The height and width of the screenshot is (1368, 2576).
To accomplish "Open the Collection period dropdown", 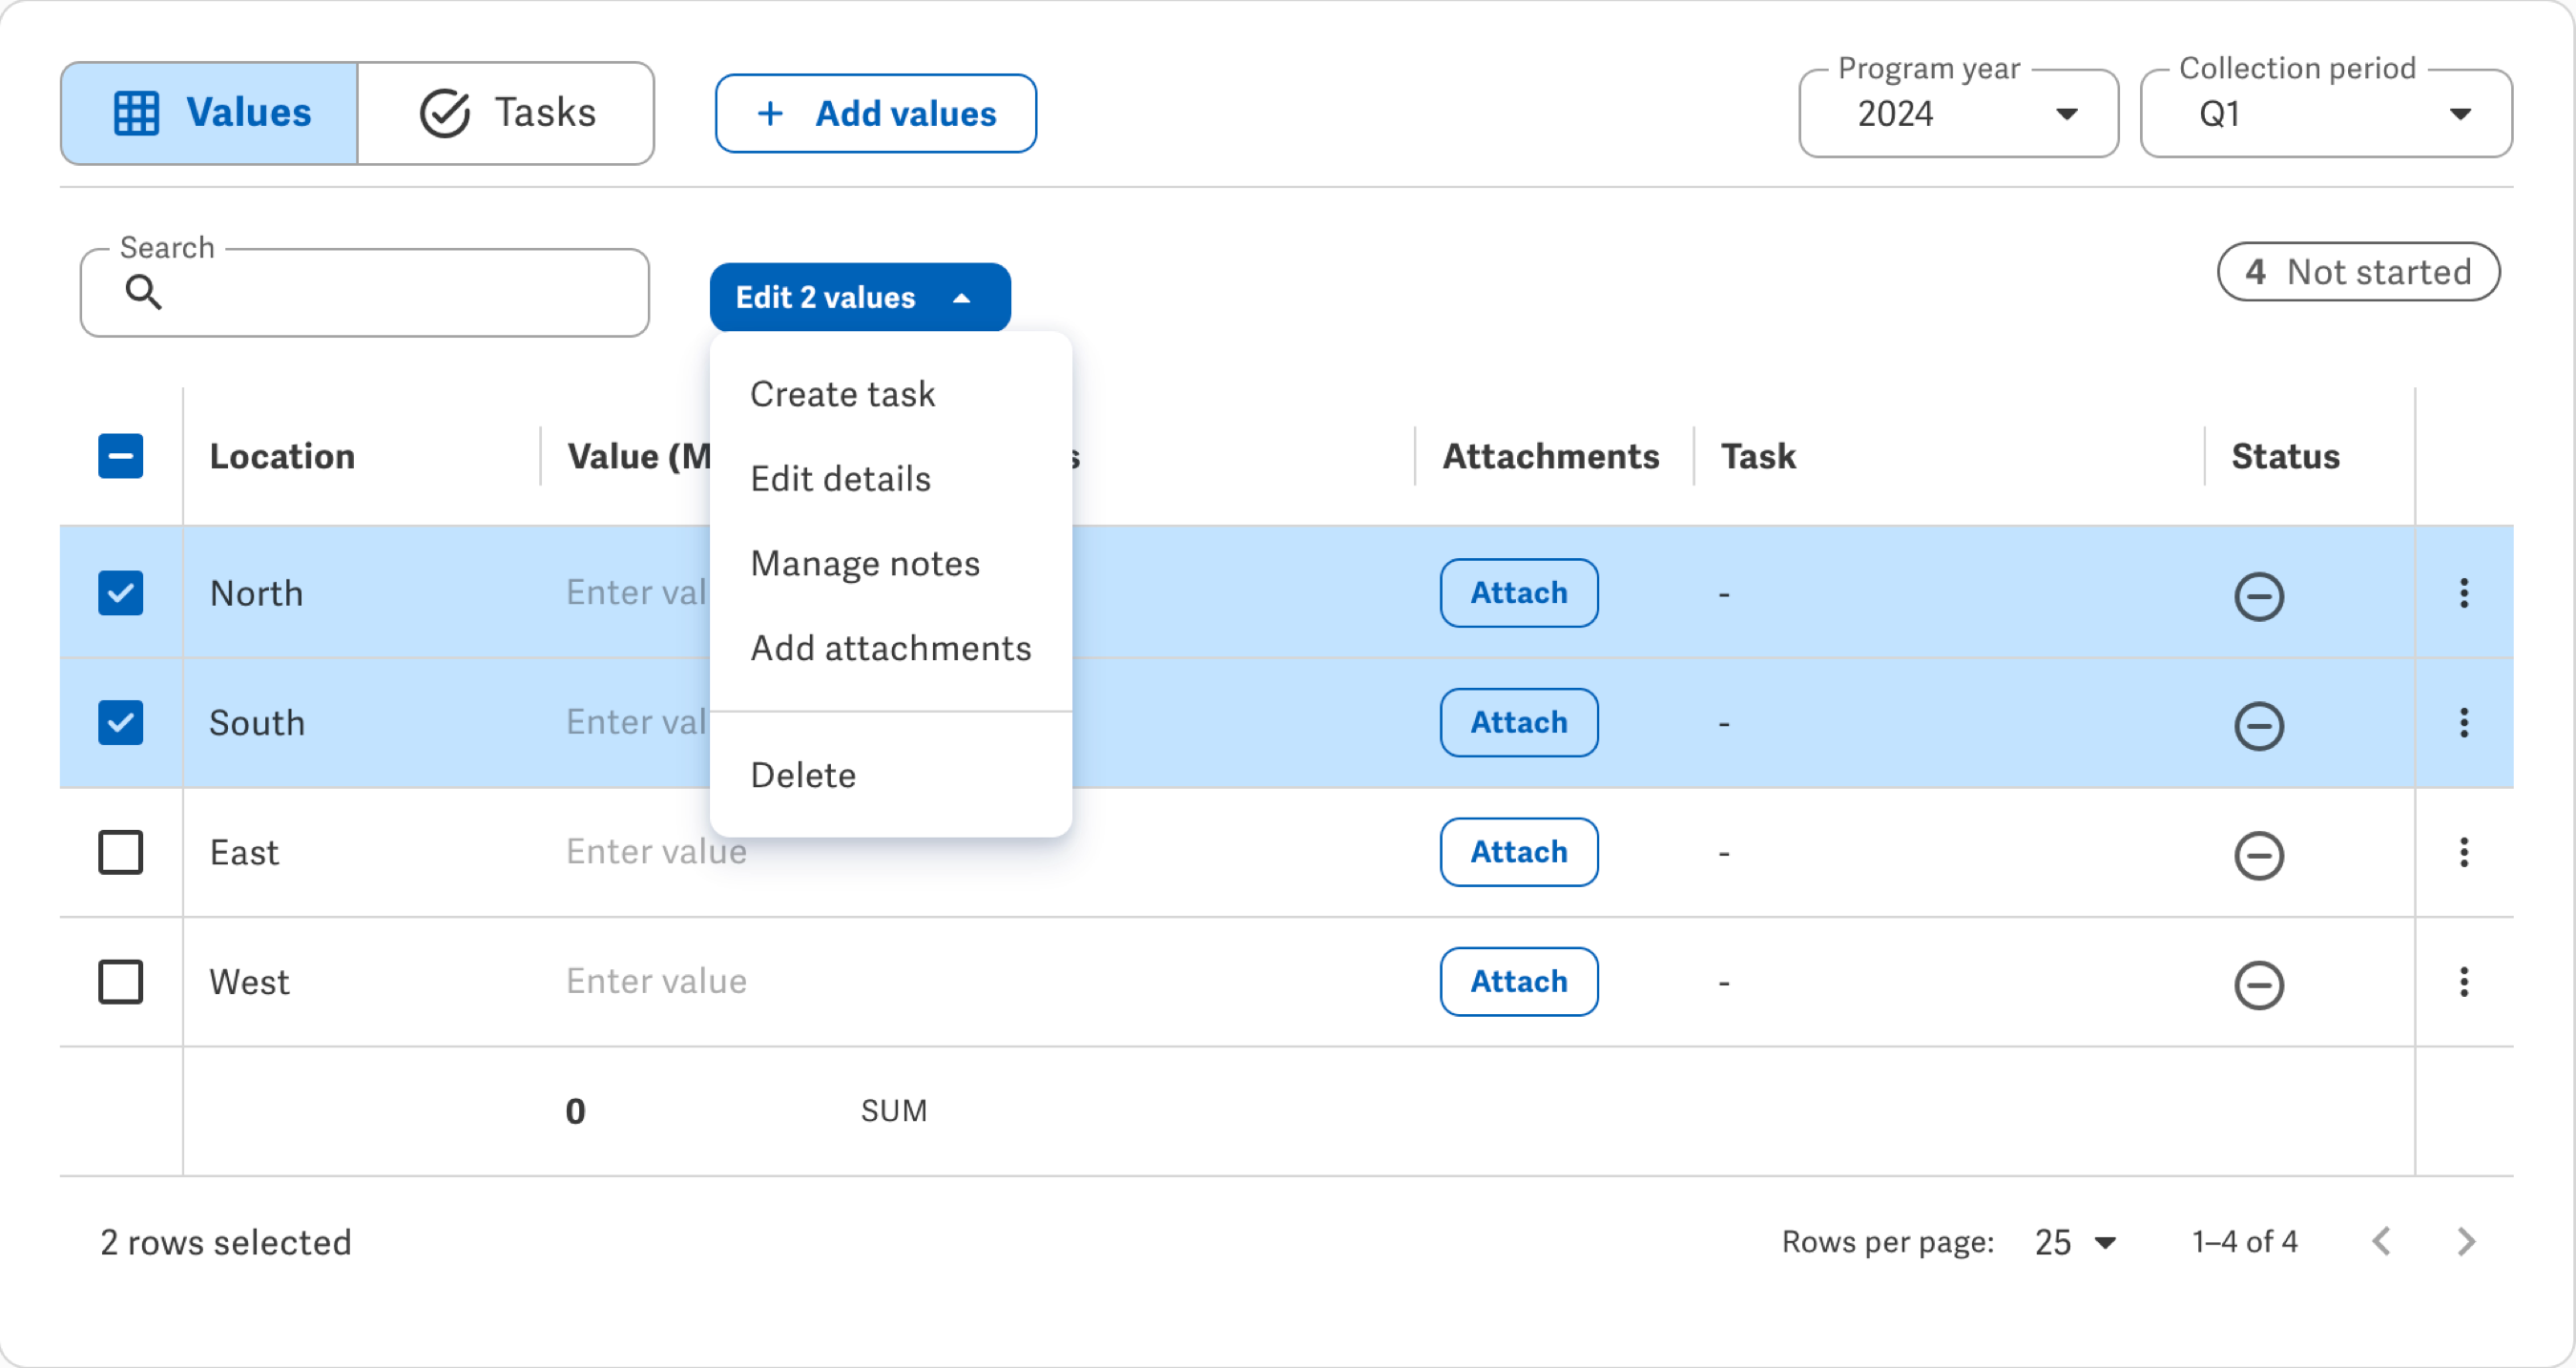I will pos(2462,113).
